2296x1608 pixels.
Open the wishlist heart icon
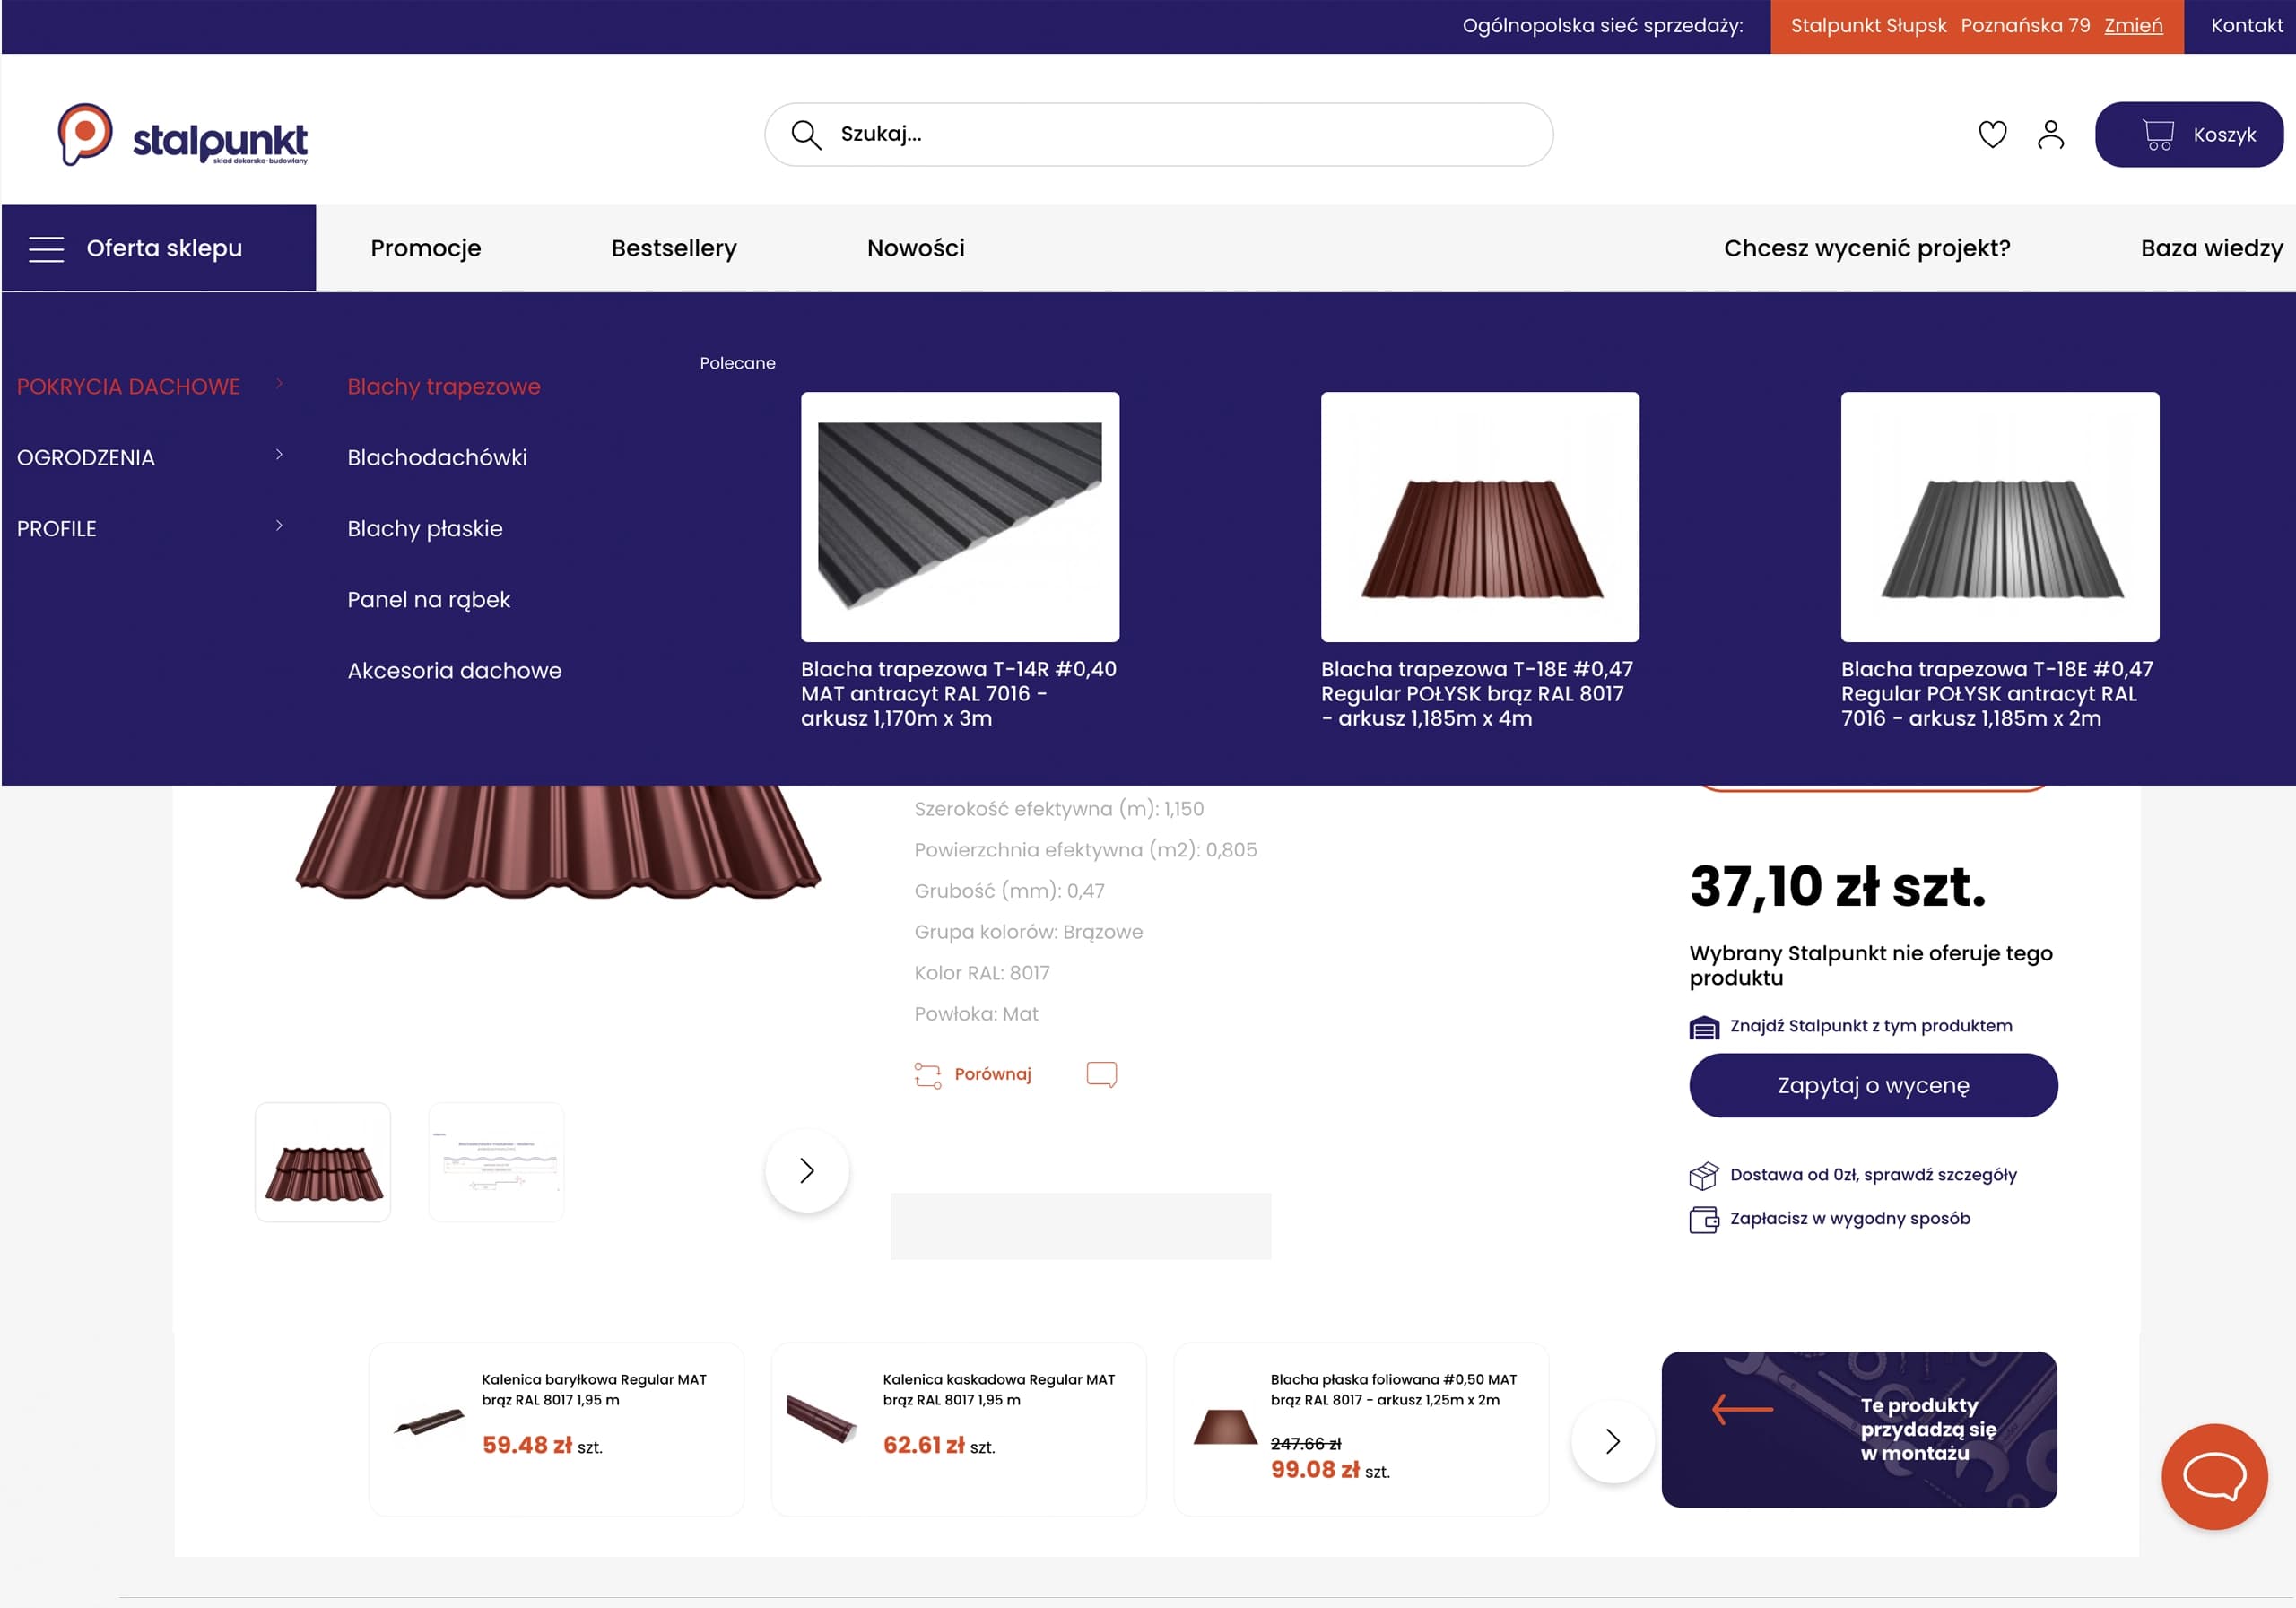pyautogui.click(x=1992, y=134)
